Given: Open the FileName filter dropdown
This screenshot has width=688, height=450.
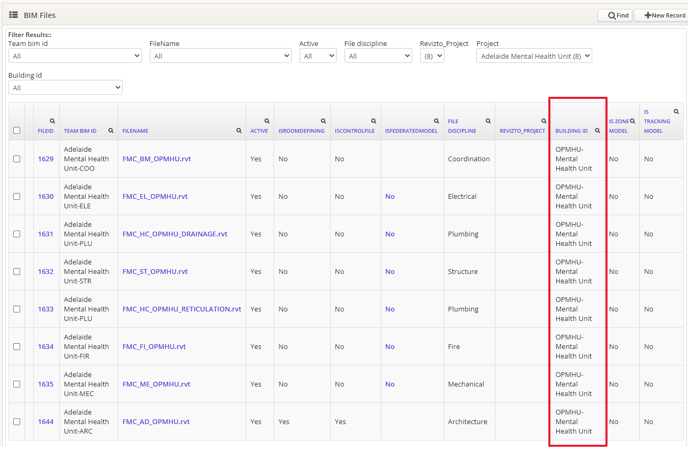Looking at the screenshot, I should [220, 56].
